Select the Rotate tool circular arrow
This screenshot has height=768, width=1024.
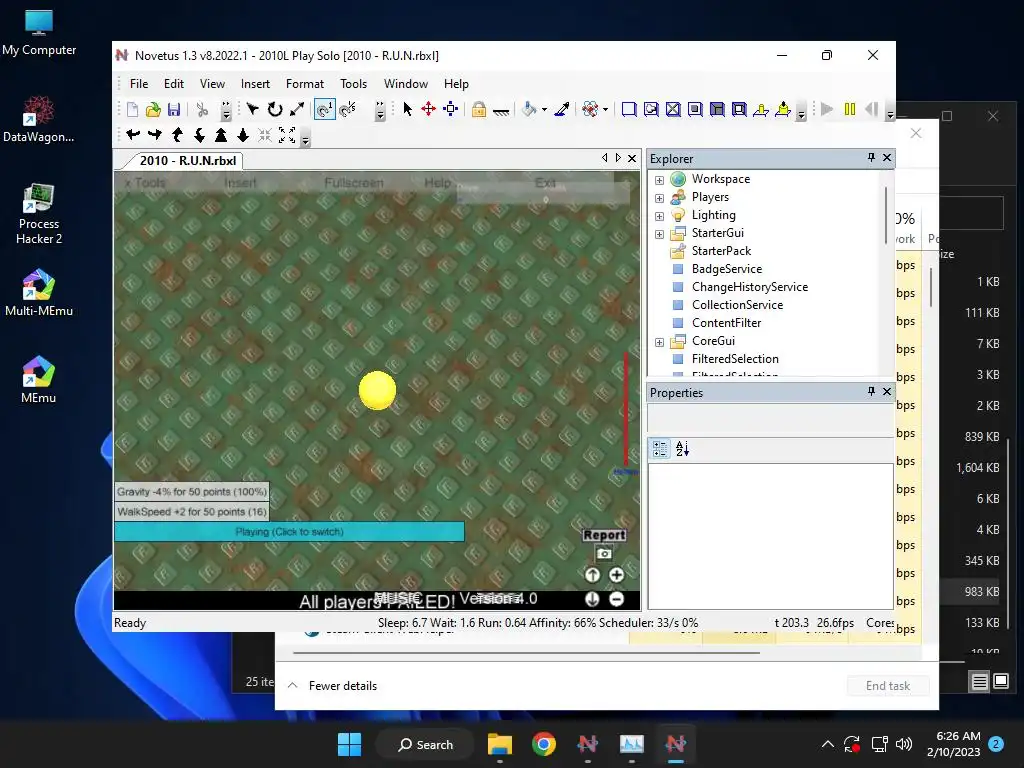tap(275, 109)
